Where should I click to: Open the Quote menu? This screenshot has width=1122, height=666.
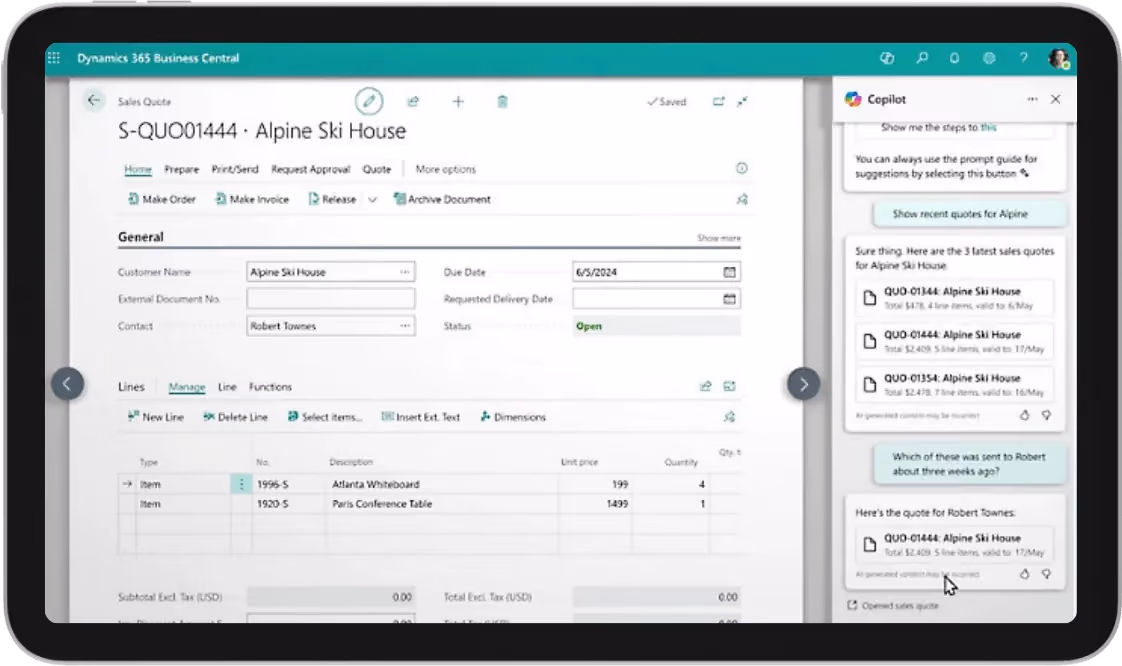377,170
